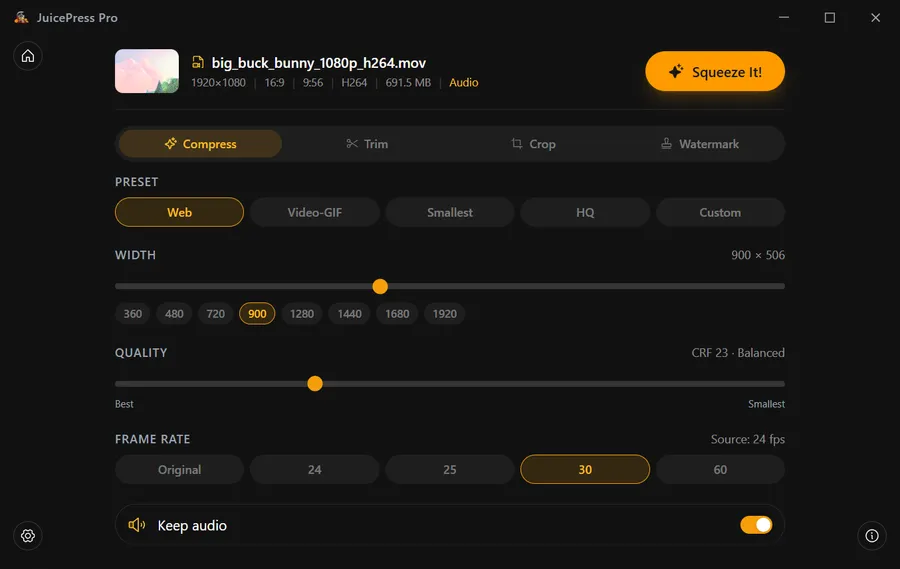Go to the Home screen icon
The height and width of the screenshot is (569, 900).
click(x=28, y=56)
